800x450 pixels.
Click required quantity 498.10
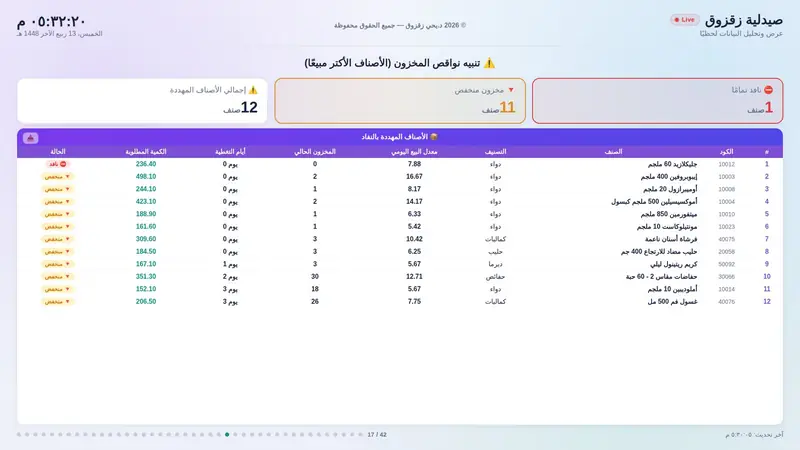coord(146,177)
